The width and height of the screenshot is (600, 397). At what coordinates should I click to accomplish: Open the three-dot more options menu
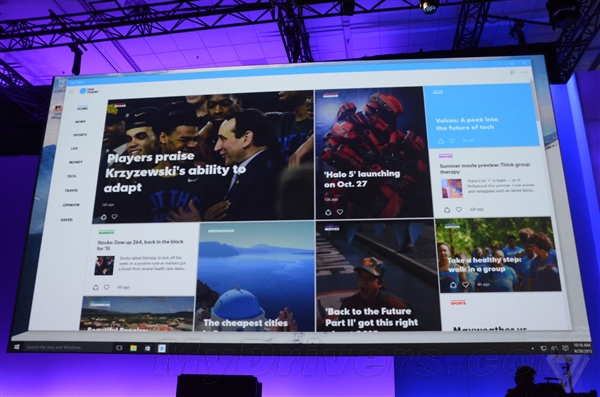525,72
